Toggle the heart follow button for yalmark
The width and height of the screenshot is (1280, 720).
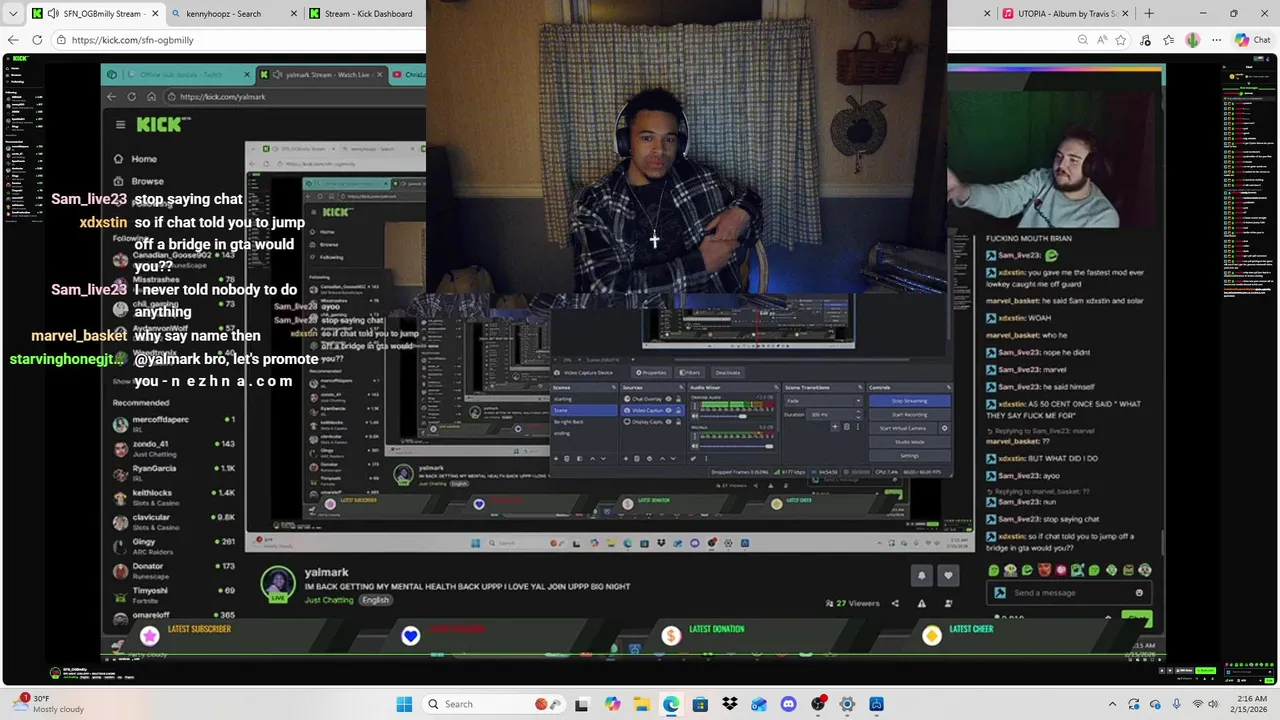pyautogui.click(x=948, y=575)
